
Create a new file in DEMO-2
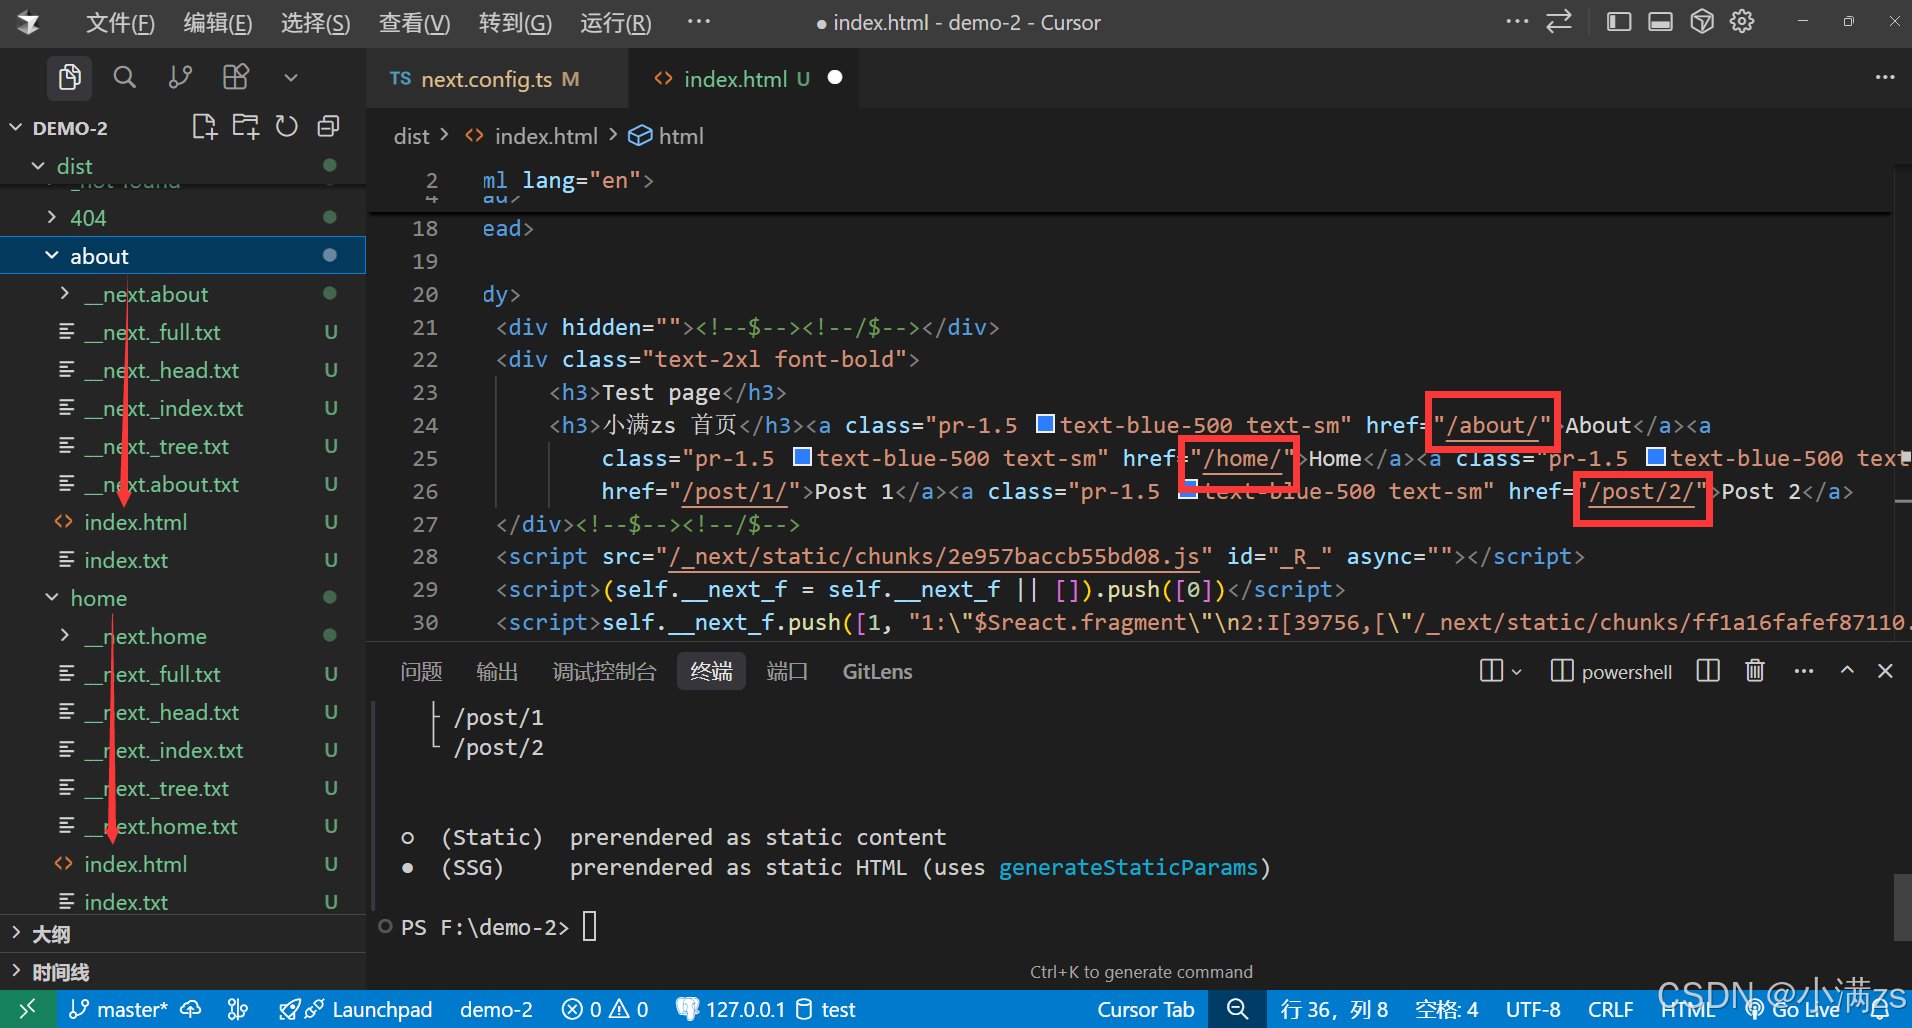tap(204, 127)
